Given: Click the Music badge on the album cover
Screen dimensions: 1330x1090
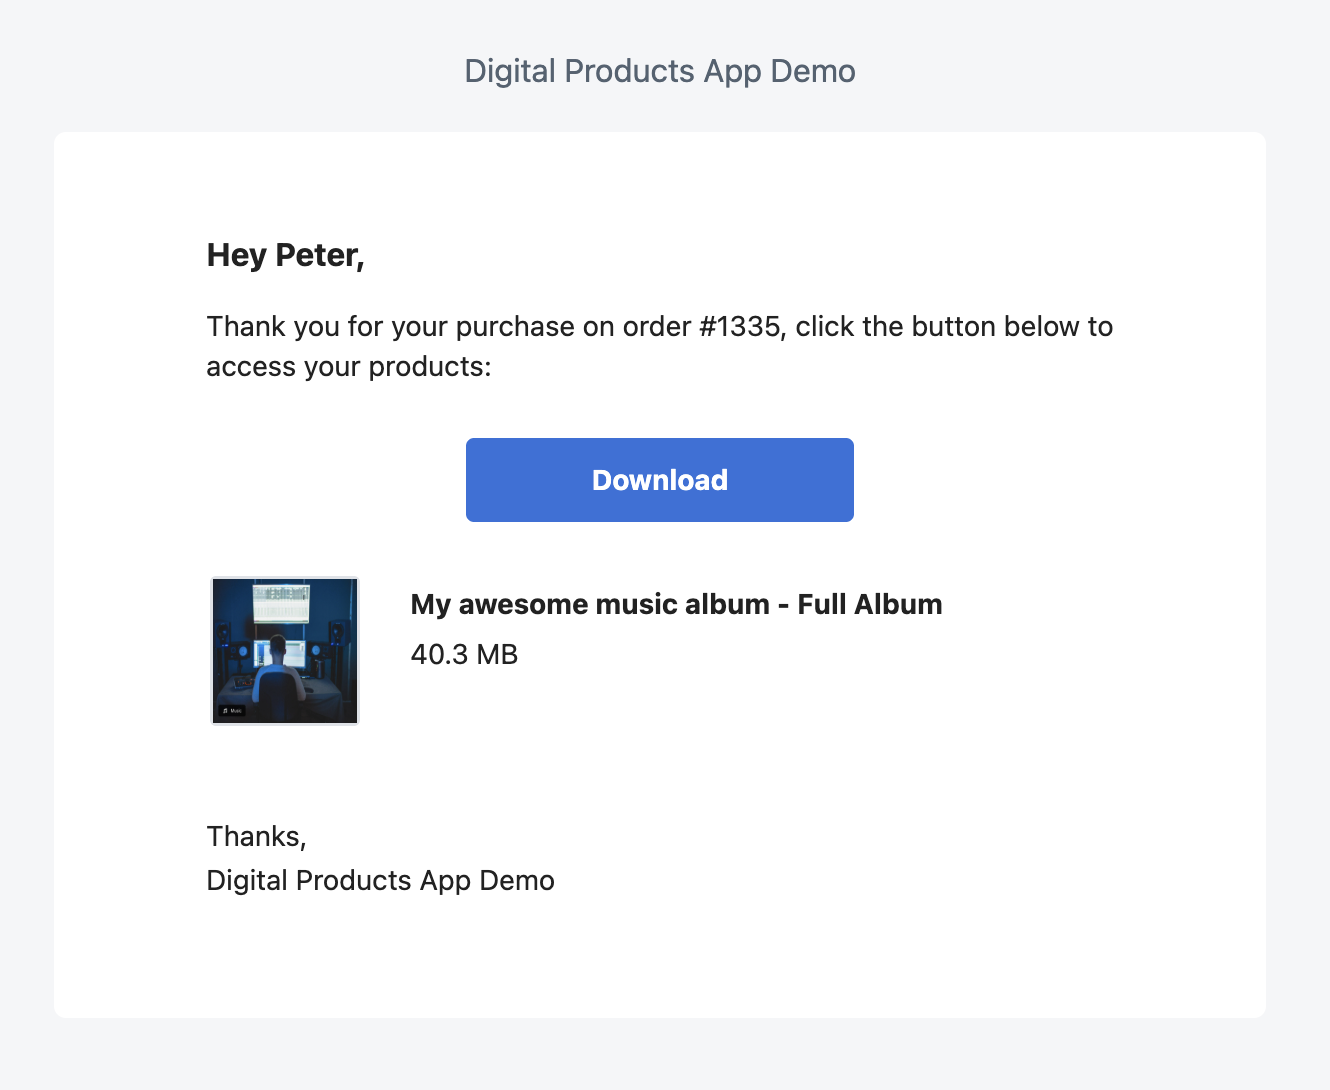Looking at the screenshot, I should point(232,711).
